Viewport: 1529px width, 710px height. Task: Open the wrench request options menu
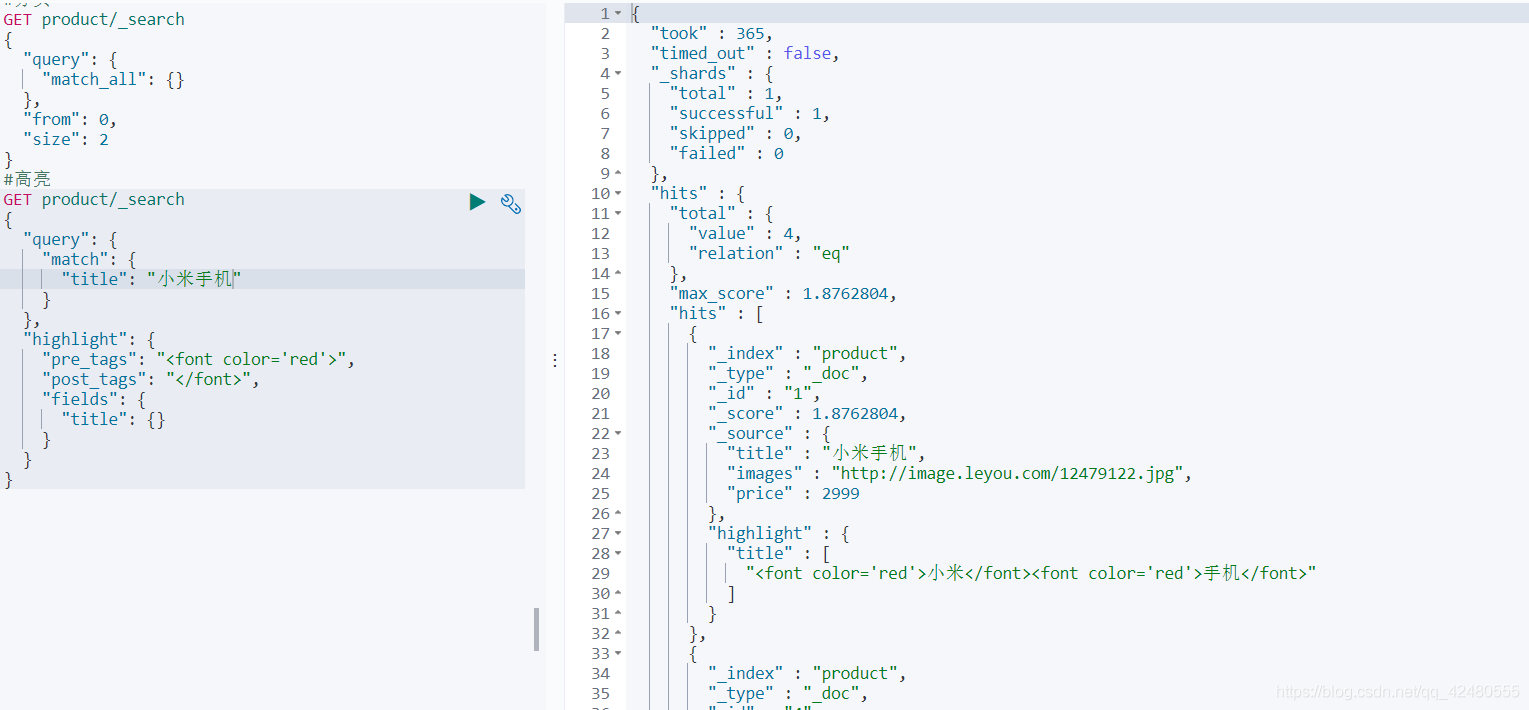pos(511,204)
